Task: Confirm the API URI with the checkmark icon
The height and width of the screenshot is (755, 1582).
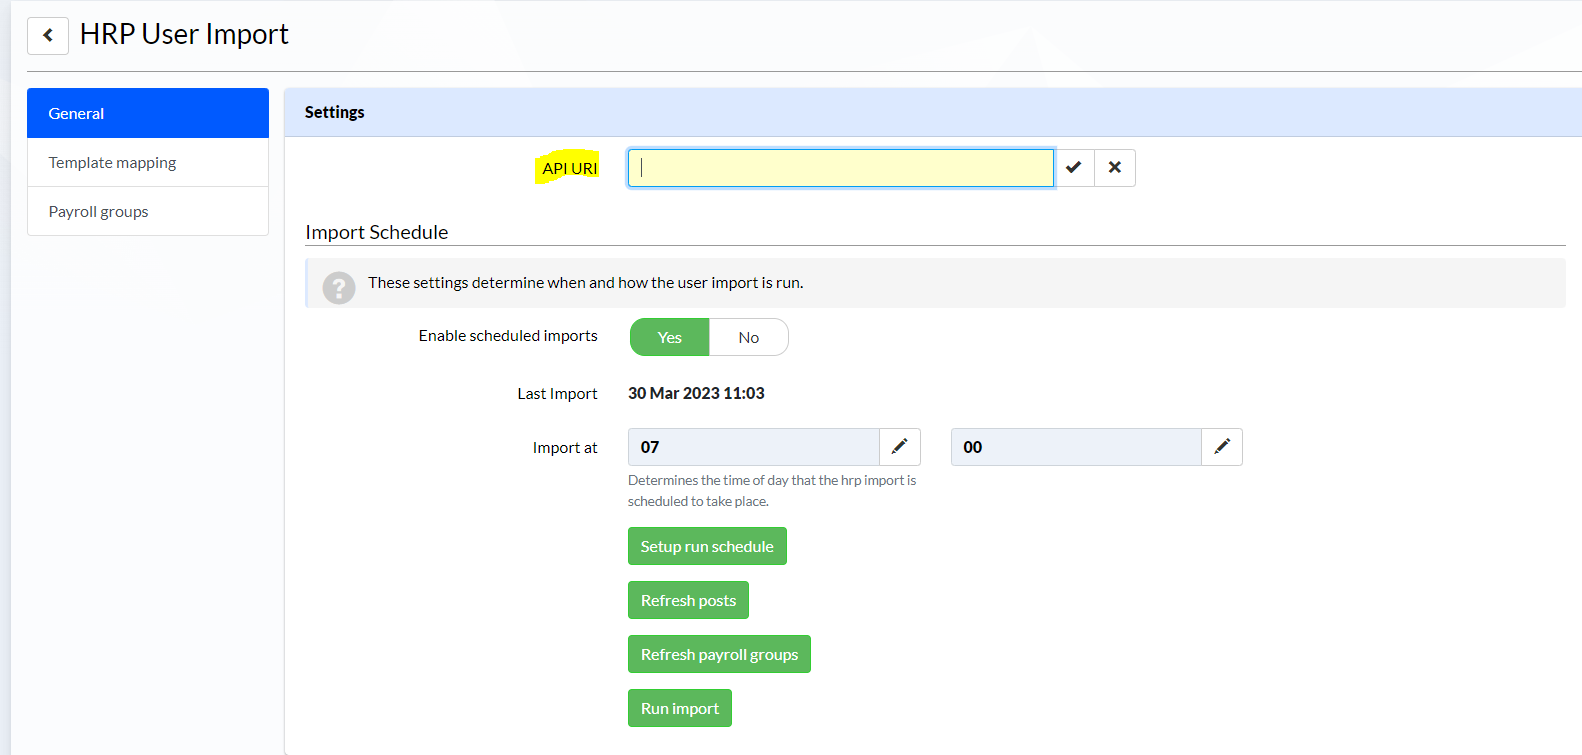Action: coord(1074,168)
